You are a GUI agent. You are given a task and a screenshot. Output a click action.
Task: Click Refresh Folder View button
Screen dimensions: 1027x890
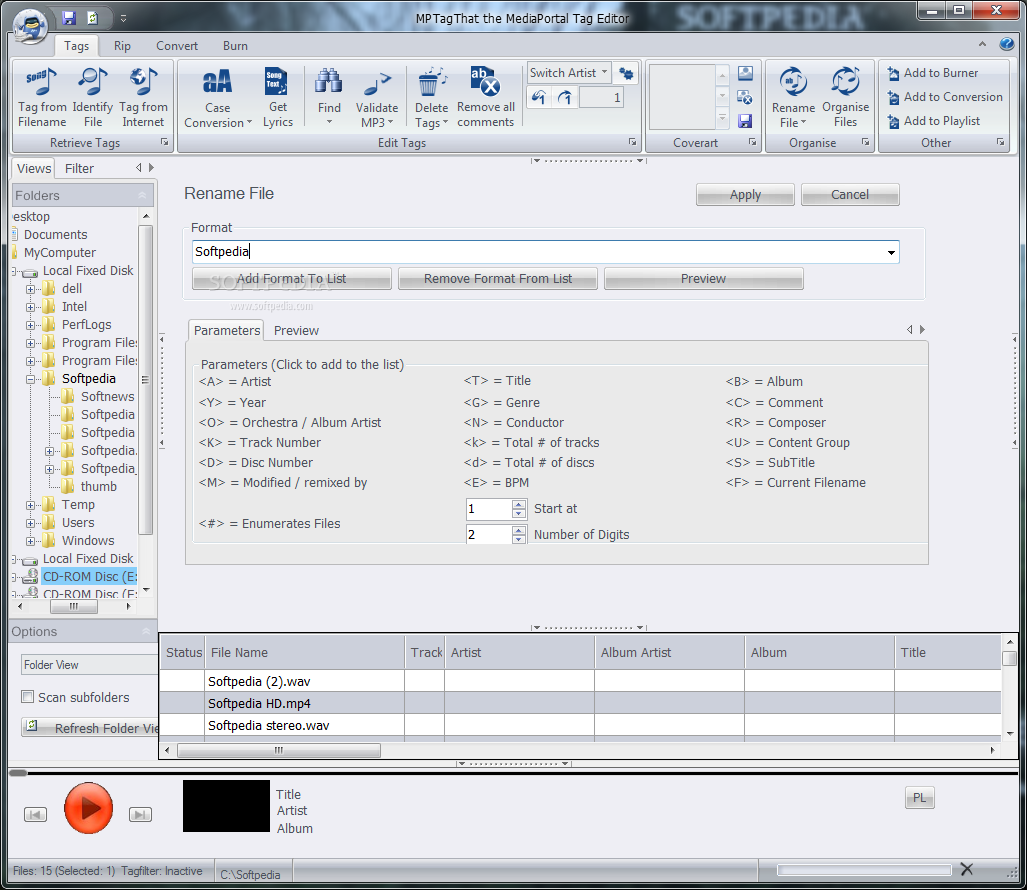(x=91, y=728)
